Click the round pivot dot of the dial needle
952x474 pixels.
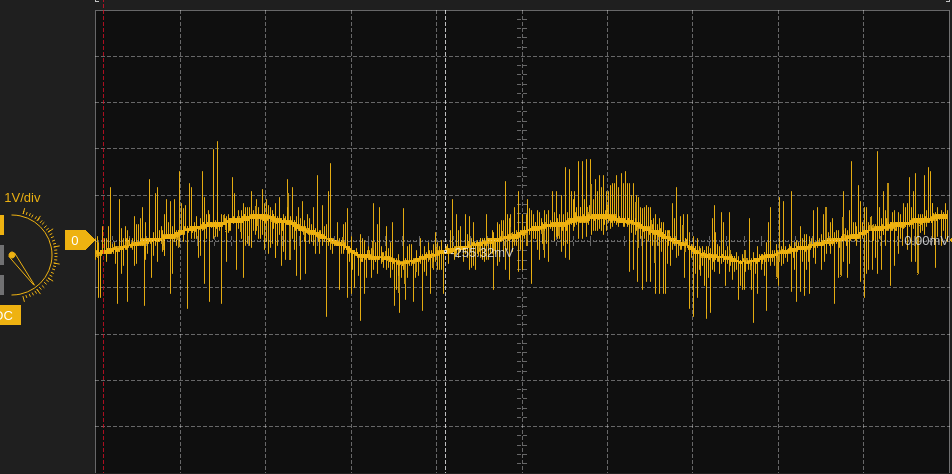tap(12, 256)
